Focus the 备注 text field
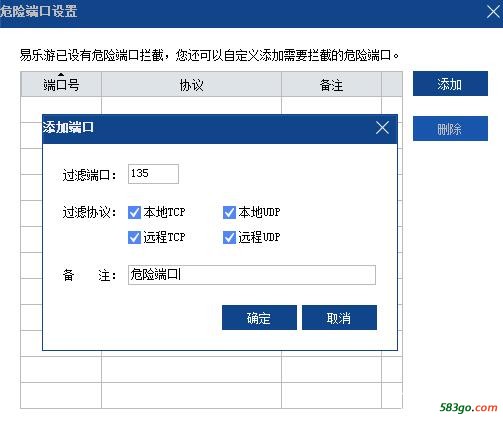Viewport: 503px width, 423px height. (x=252, y=275)
